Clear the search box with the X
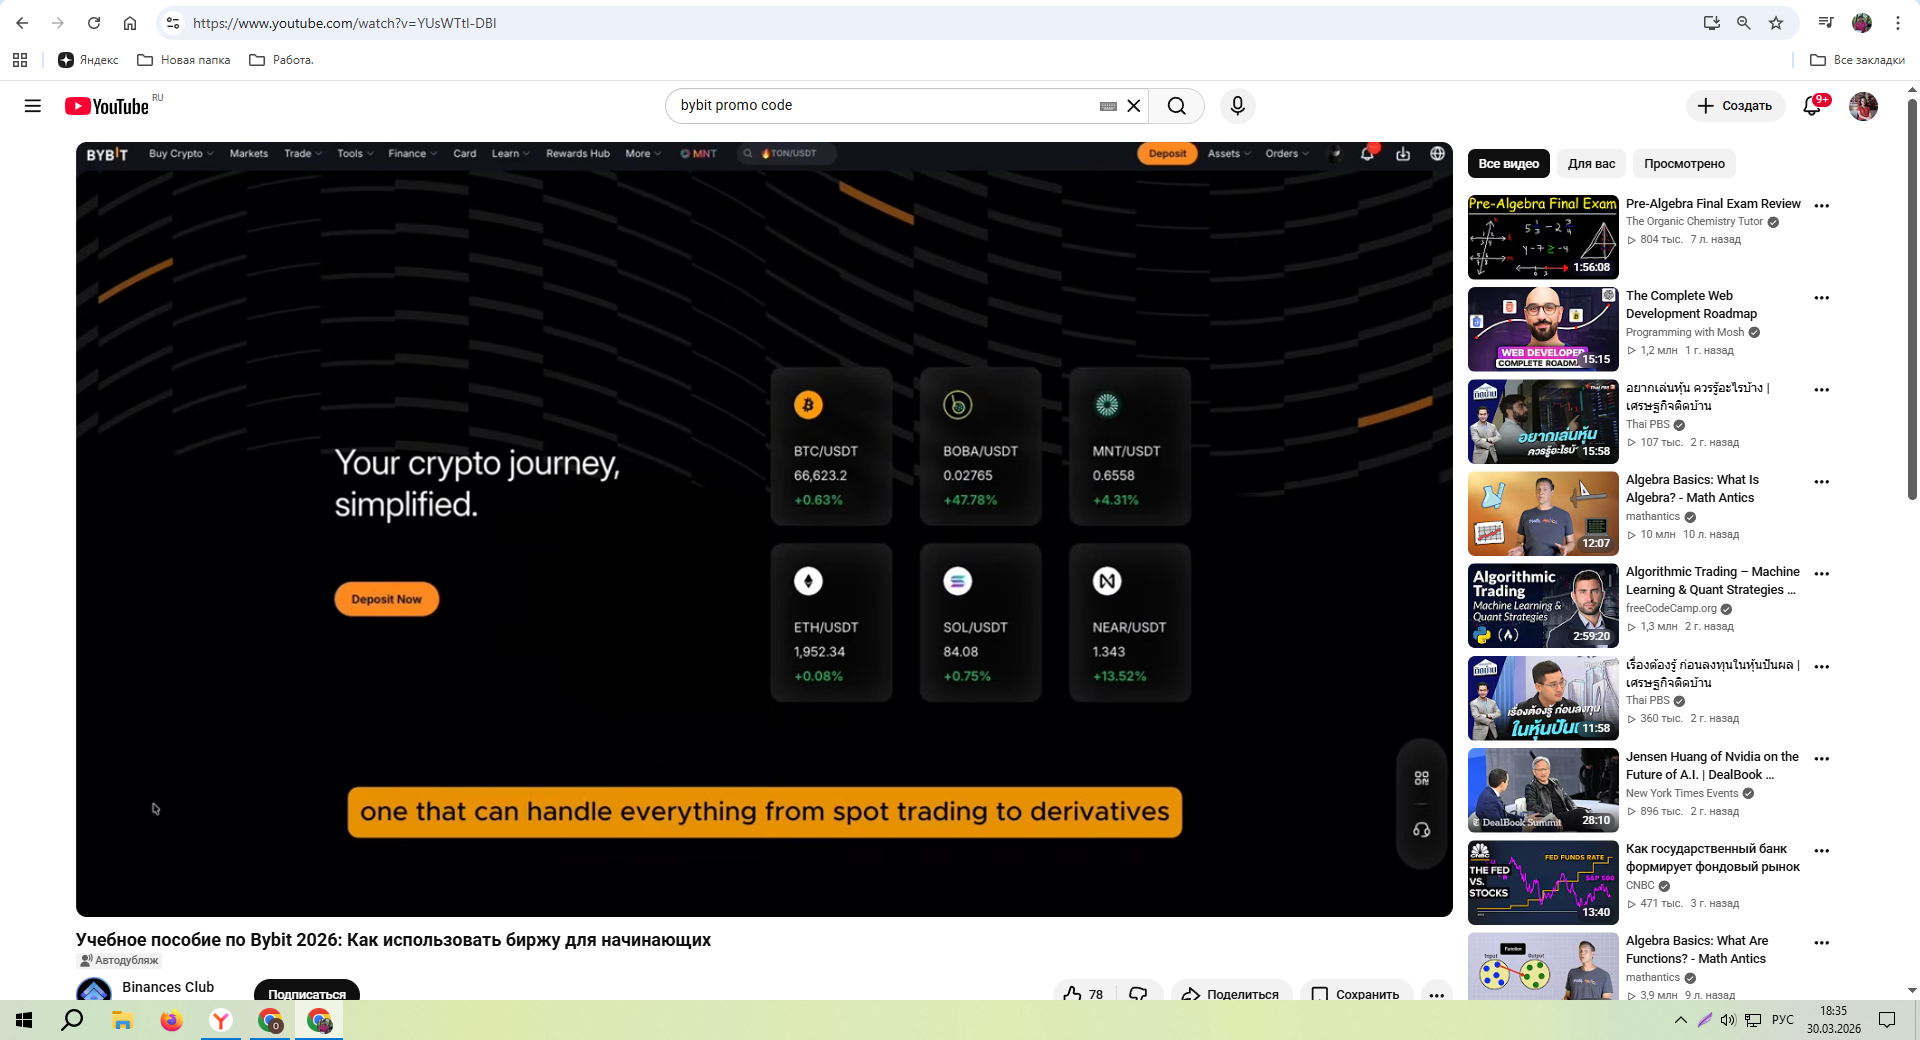1920x1040 pixels. [x=1134, y=106]
